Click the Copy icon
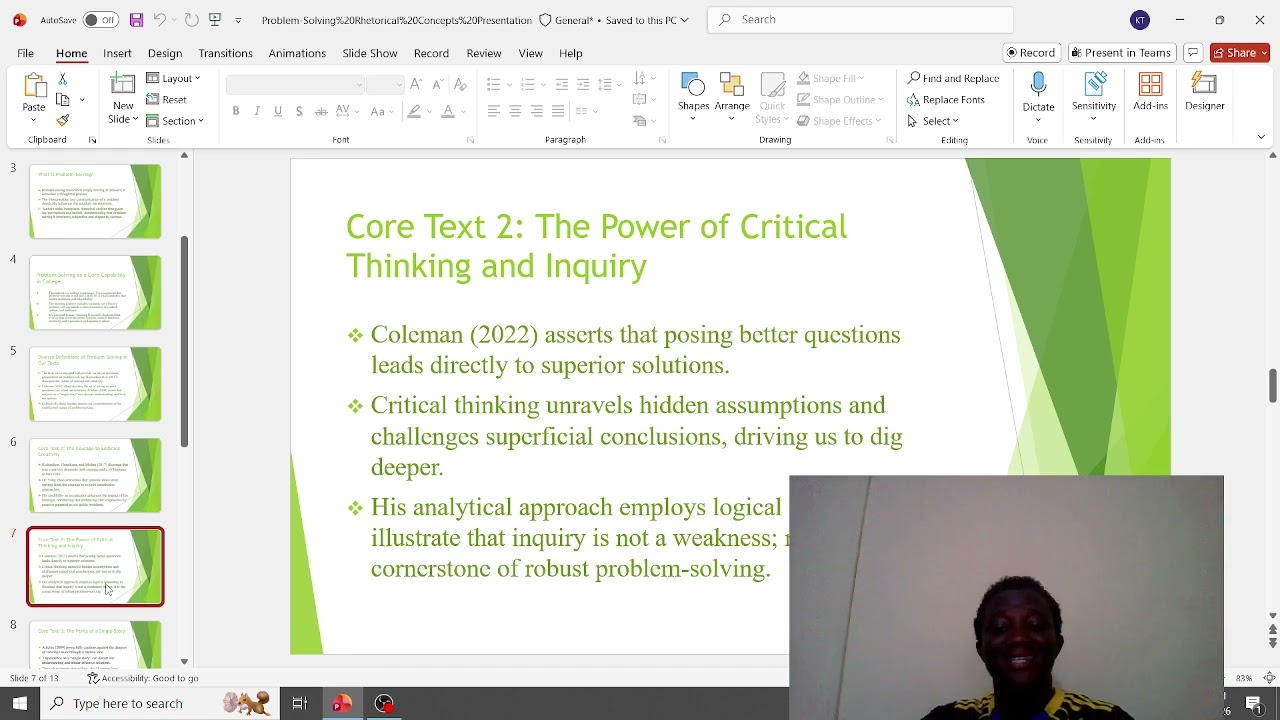 (x=62, y=100)
